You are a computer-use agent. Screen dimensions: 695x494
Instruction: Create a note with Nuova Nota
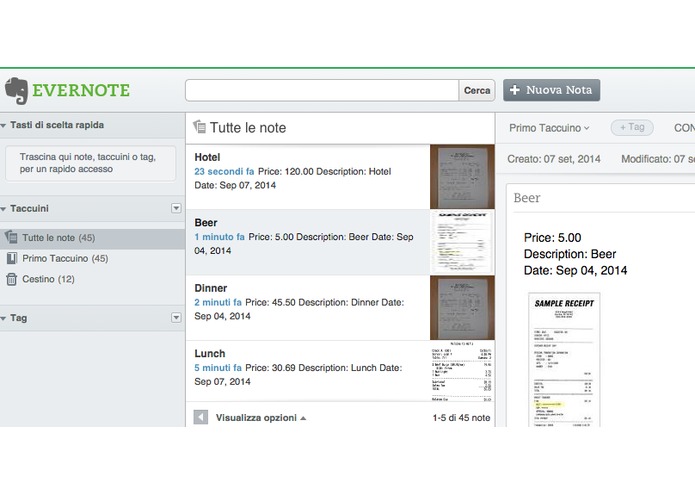click(551, 90)
